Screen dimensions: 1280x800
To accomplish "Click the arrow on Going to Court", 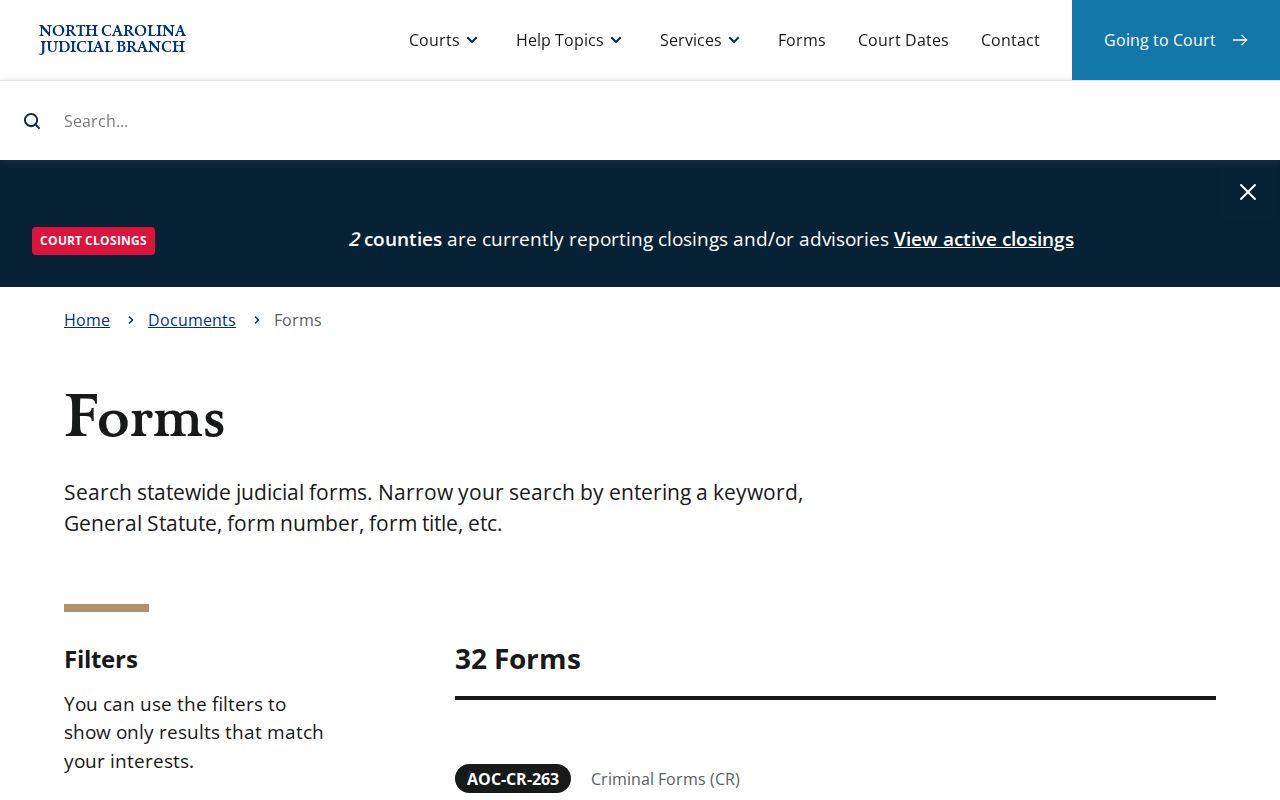I will 1240,40.
